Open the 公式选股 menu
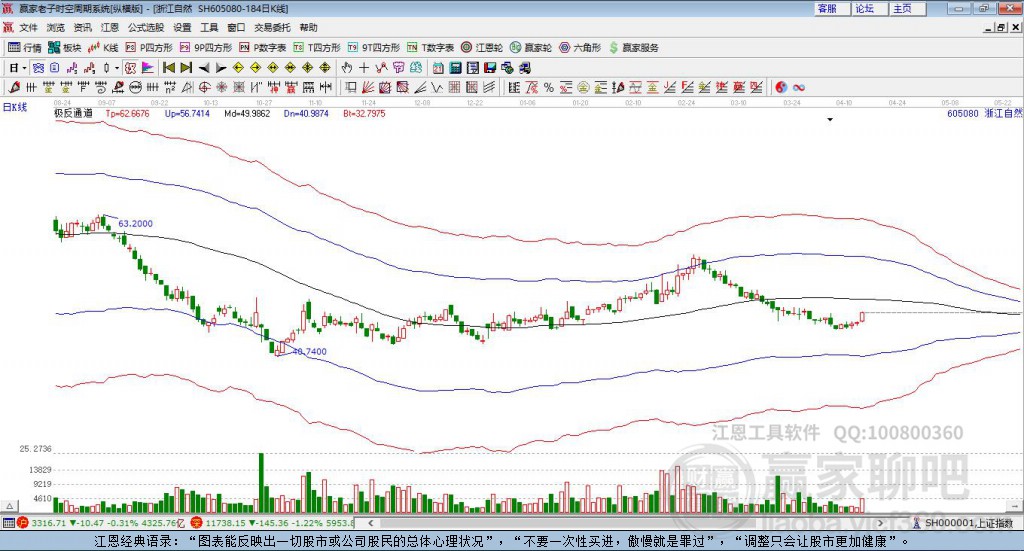This screenshot has width=1024, height=551. (x=146, y=27)
